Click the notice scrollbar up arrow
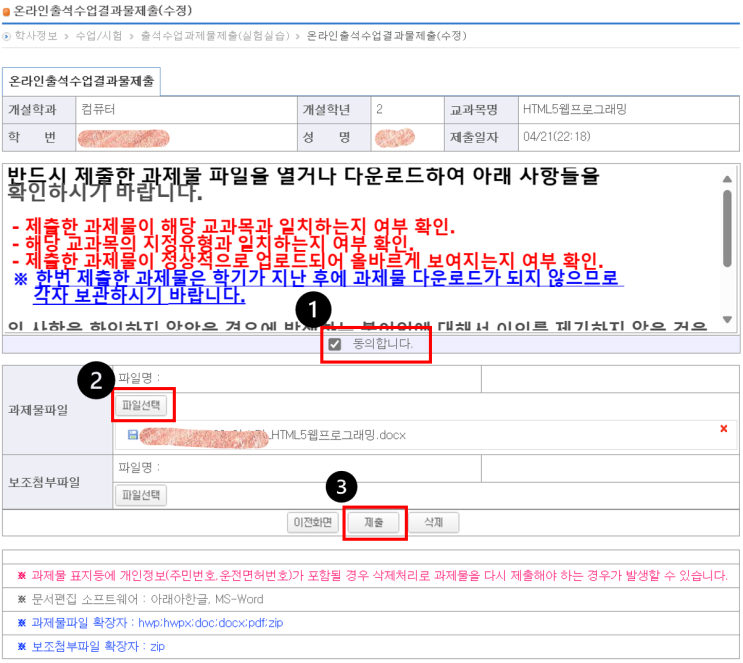 point(727,179)
